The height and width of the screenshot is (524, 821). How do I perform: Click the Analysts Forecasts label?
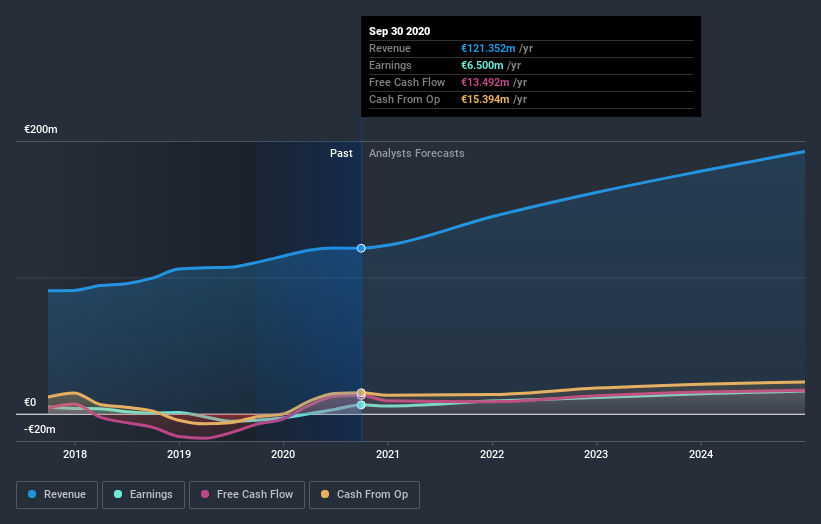[x=417, y=153]
